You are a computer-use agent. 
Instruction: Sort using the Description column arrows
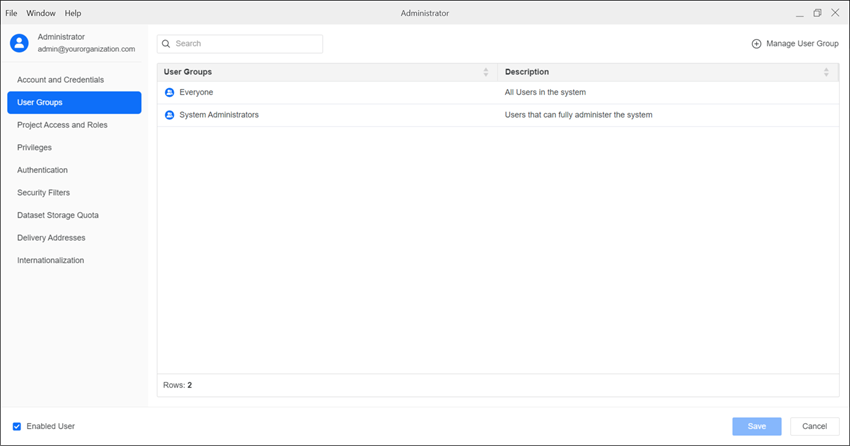click(x=826, y=72)
